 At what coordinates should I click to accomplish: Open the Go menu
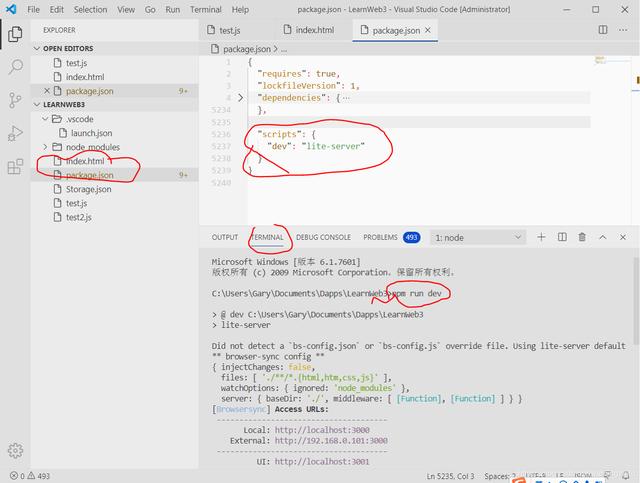[150, 9]
